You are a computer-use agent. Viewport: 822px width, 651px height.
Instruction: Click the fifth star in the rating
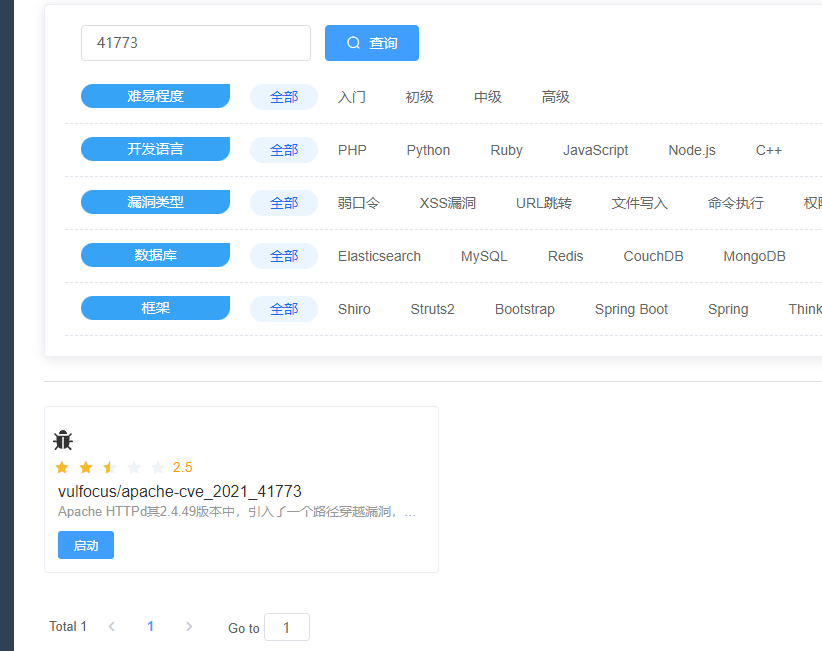158,467
